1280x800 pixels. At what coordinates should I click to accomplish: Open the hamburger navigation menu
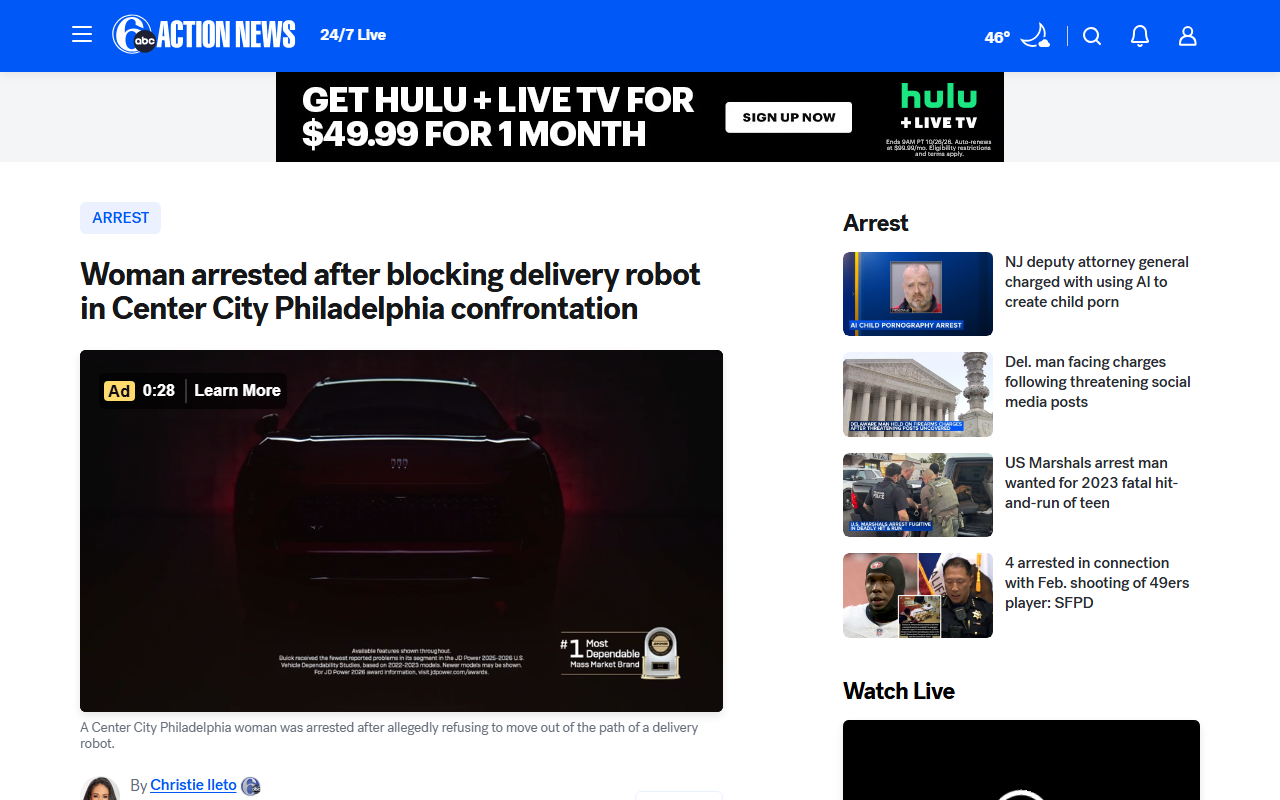[x=82, y=35]
